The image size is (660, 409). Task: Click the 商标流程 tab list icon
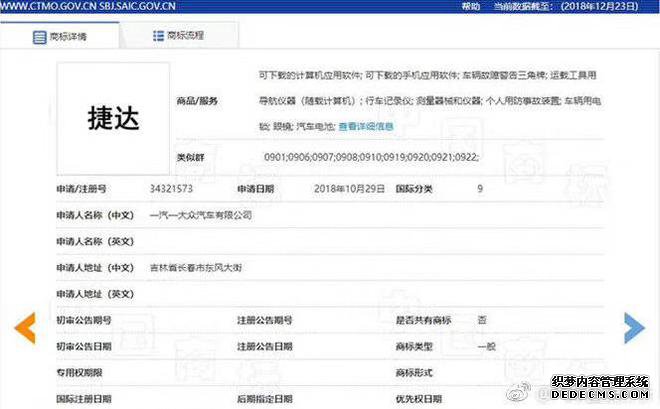[x=158, y=36]
